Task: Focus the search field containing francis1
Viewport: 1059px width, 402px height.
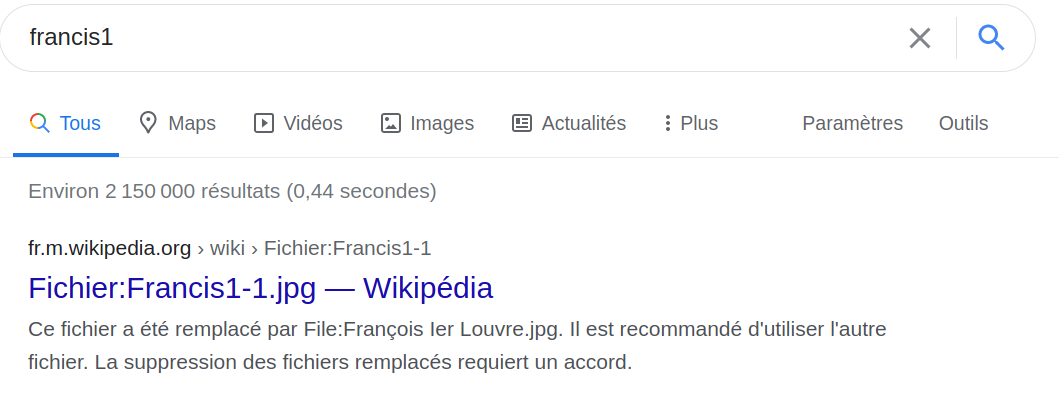Action: point(450,38)
